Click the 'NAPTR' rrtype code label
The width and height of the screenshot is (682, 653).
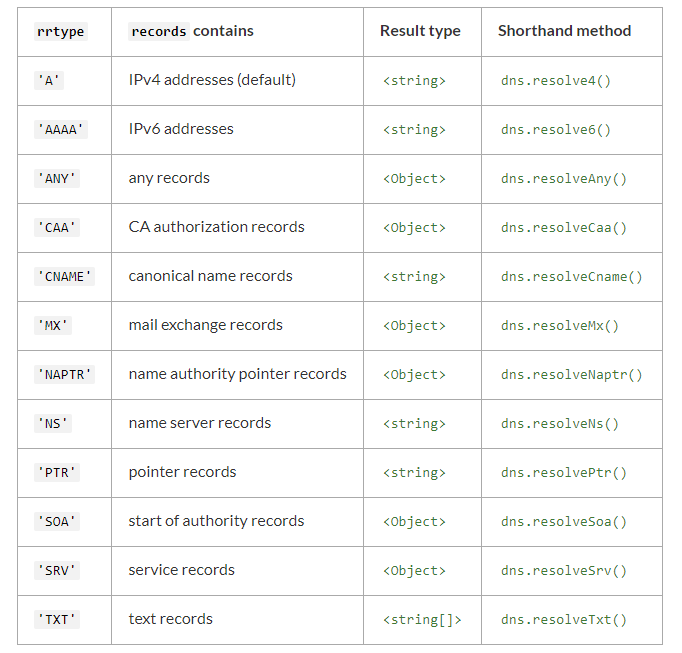tap(64, 375)
